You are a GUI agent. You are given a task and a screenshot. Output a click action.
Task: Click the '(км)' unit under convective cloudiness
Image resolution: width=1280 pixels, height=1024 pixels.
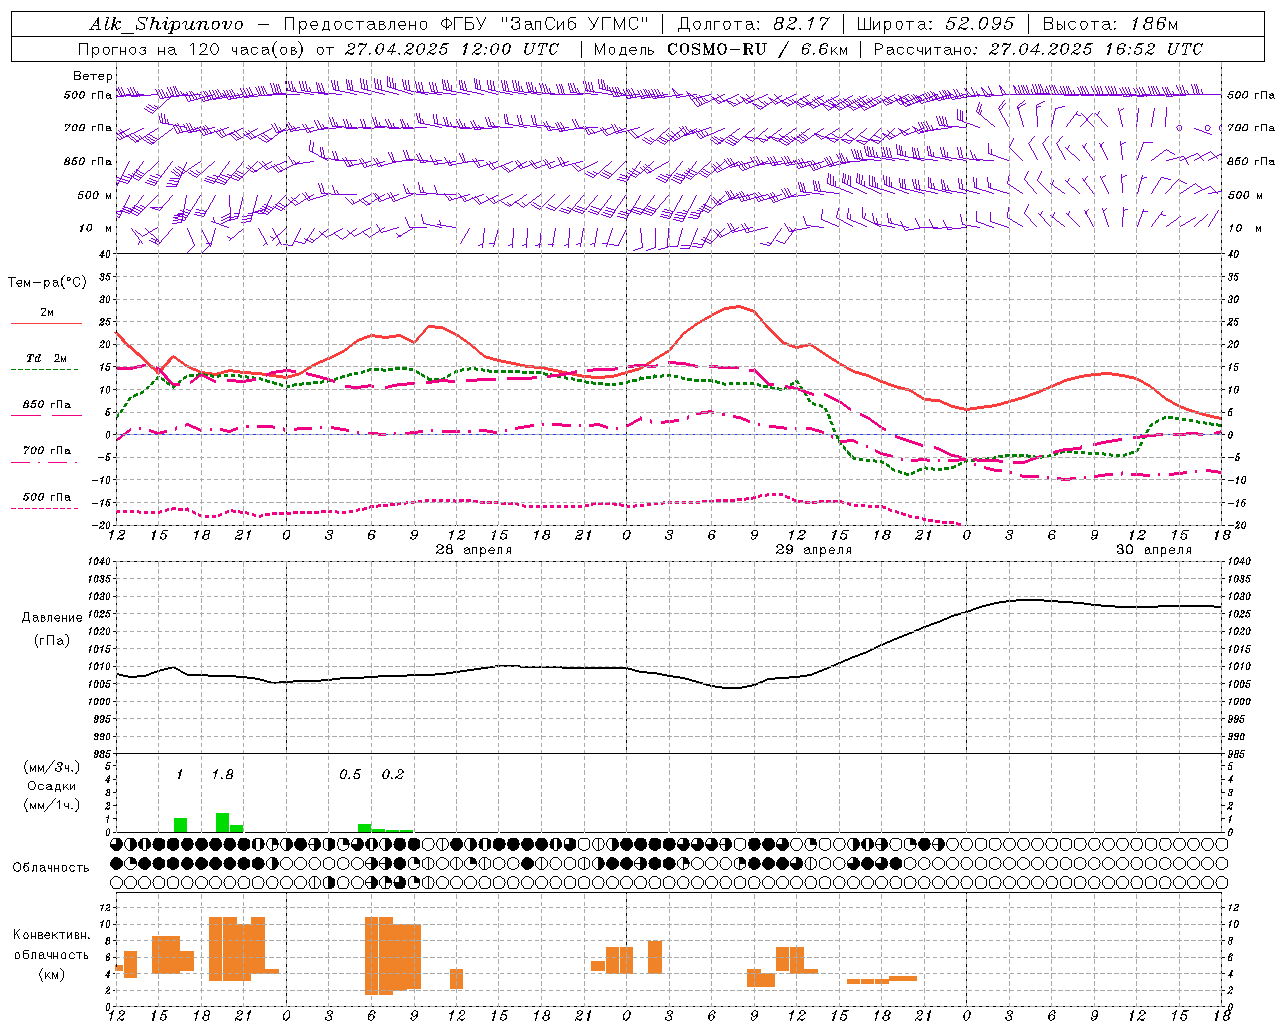(x=51, y=974)
